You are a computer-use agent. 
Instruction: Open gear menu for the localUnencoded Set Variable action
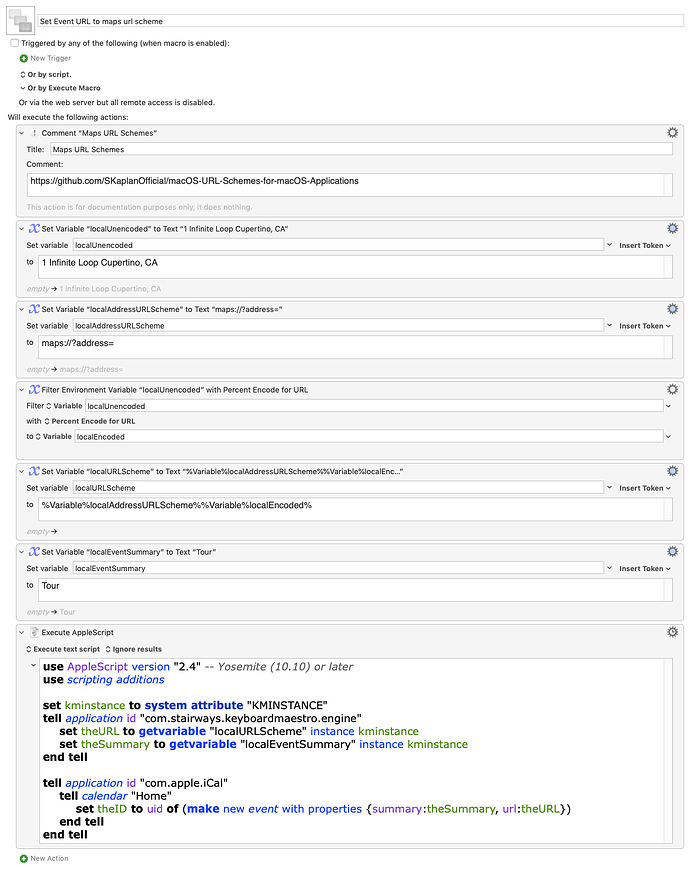coord(673,228)
